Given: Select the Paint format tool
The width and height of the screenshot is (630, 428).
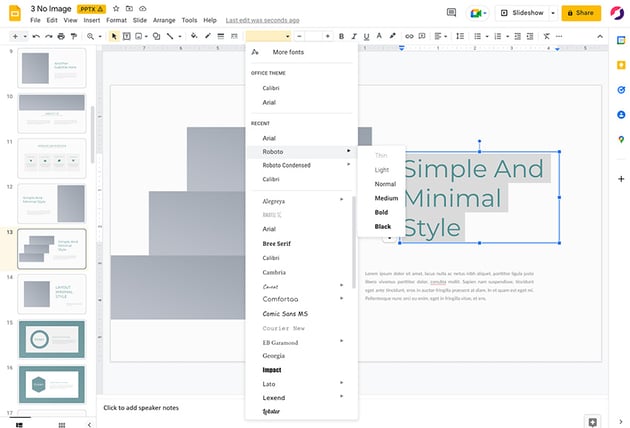Looking at the screenshot, I should [x=74, y=36].
